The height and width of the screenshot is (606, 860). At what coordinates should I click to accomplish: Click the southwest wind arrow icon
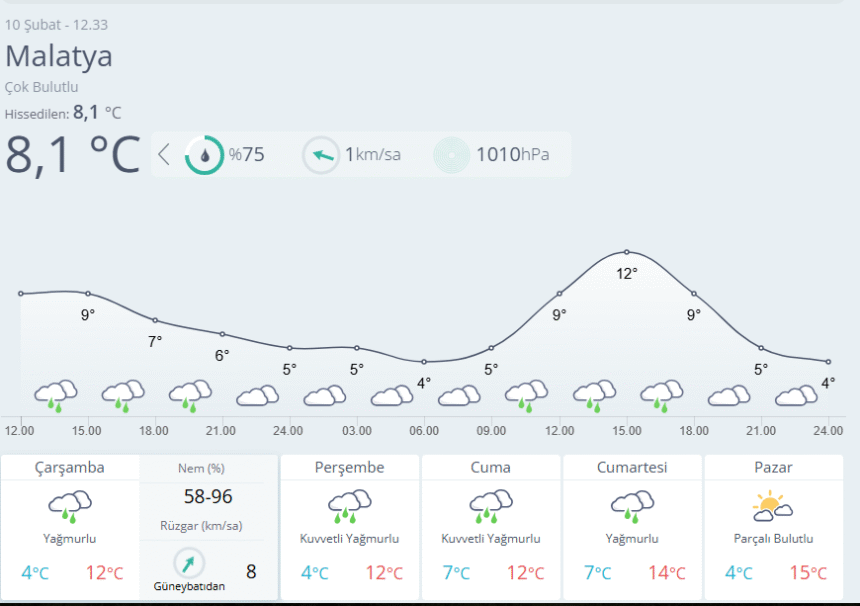click(189, 563)
